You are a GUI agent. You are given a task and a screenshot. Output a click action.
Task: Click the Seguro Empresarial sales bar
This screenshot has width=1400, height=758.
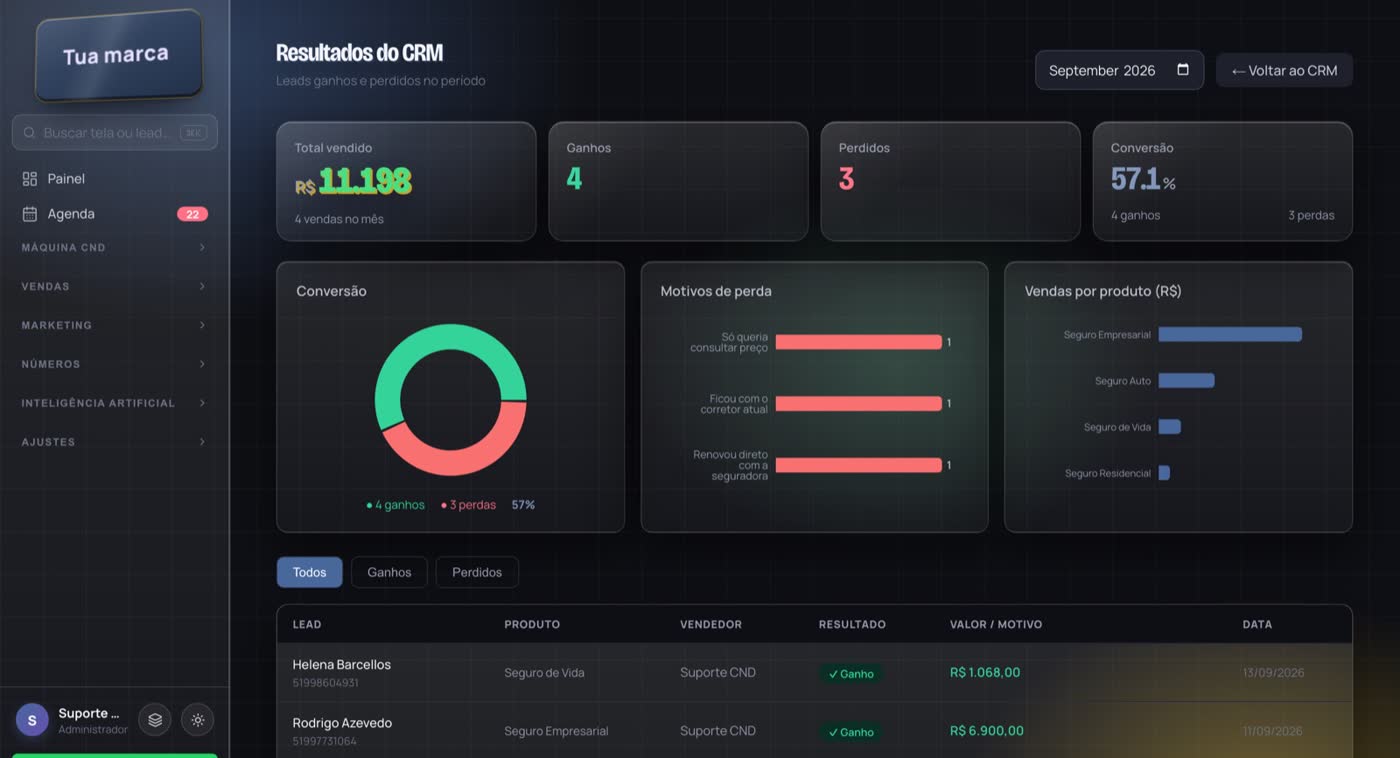tap(1230, 335)
